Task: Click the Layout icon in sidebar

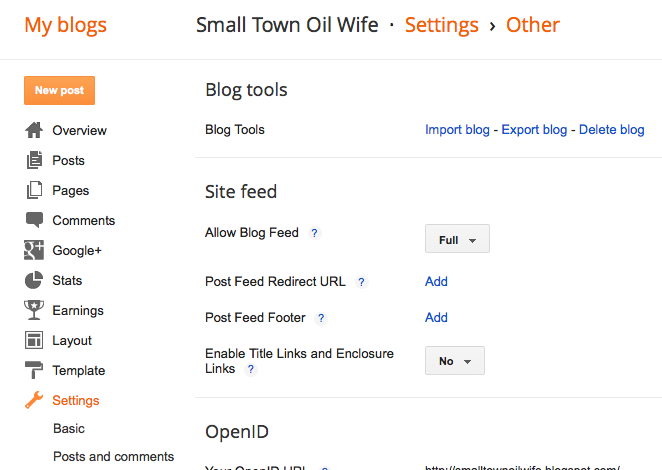Action: (x=34, y=340)
